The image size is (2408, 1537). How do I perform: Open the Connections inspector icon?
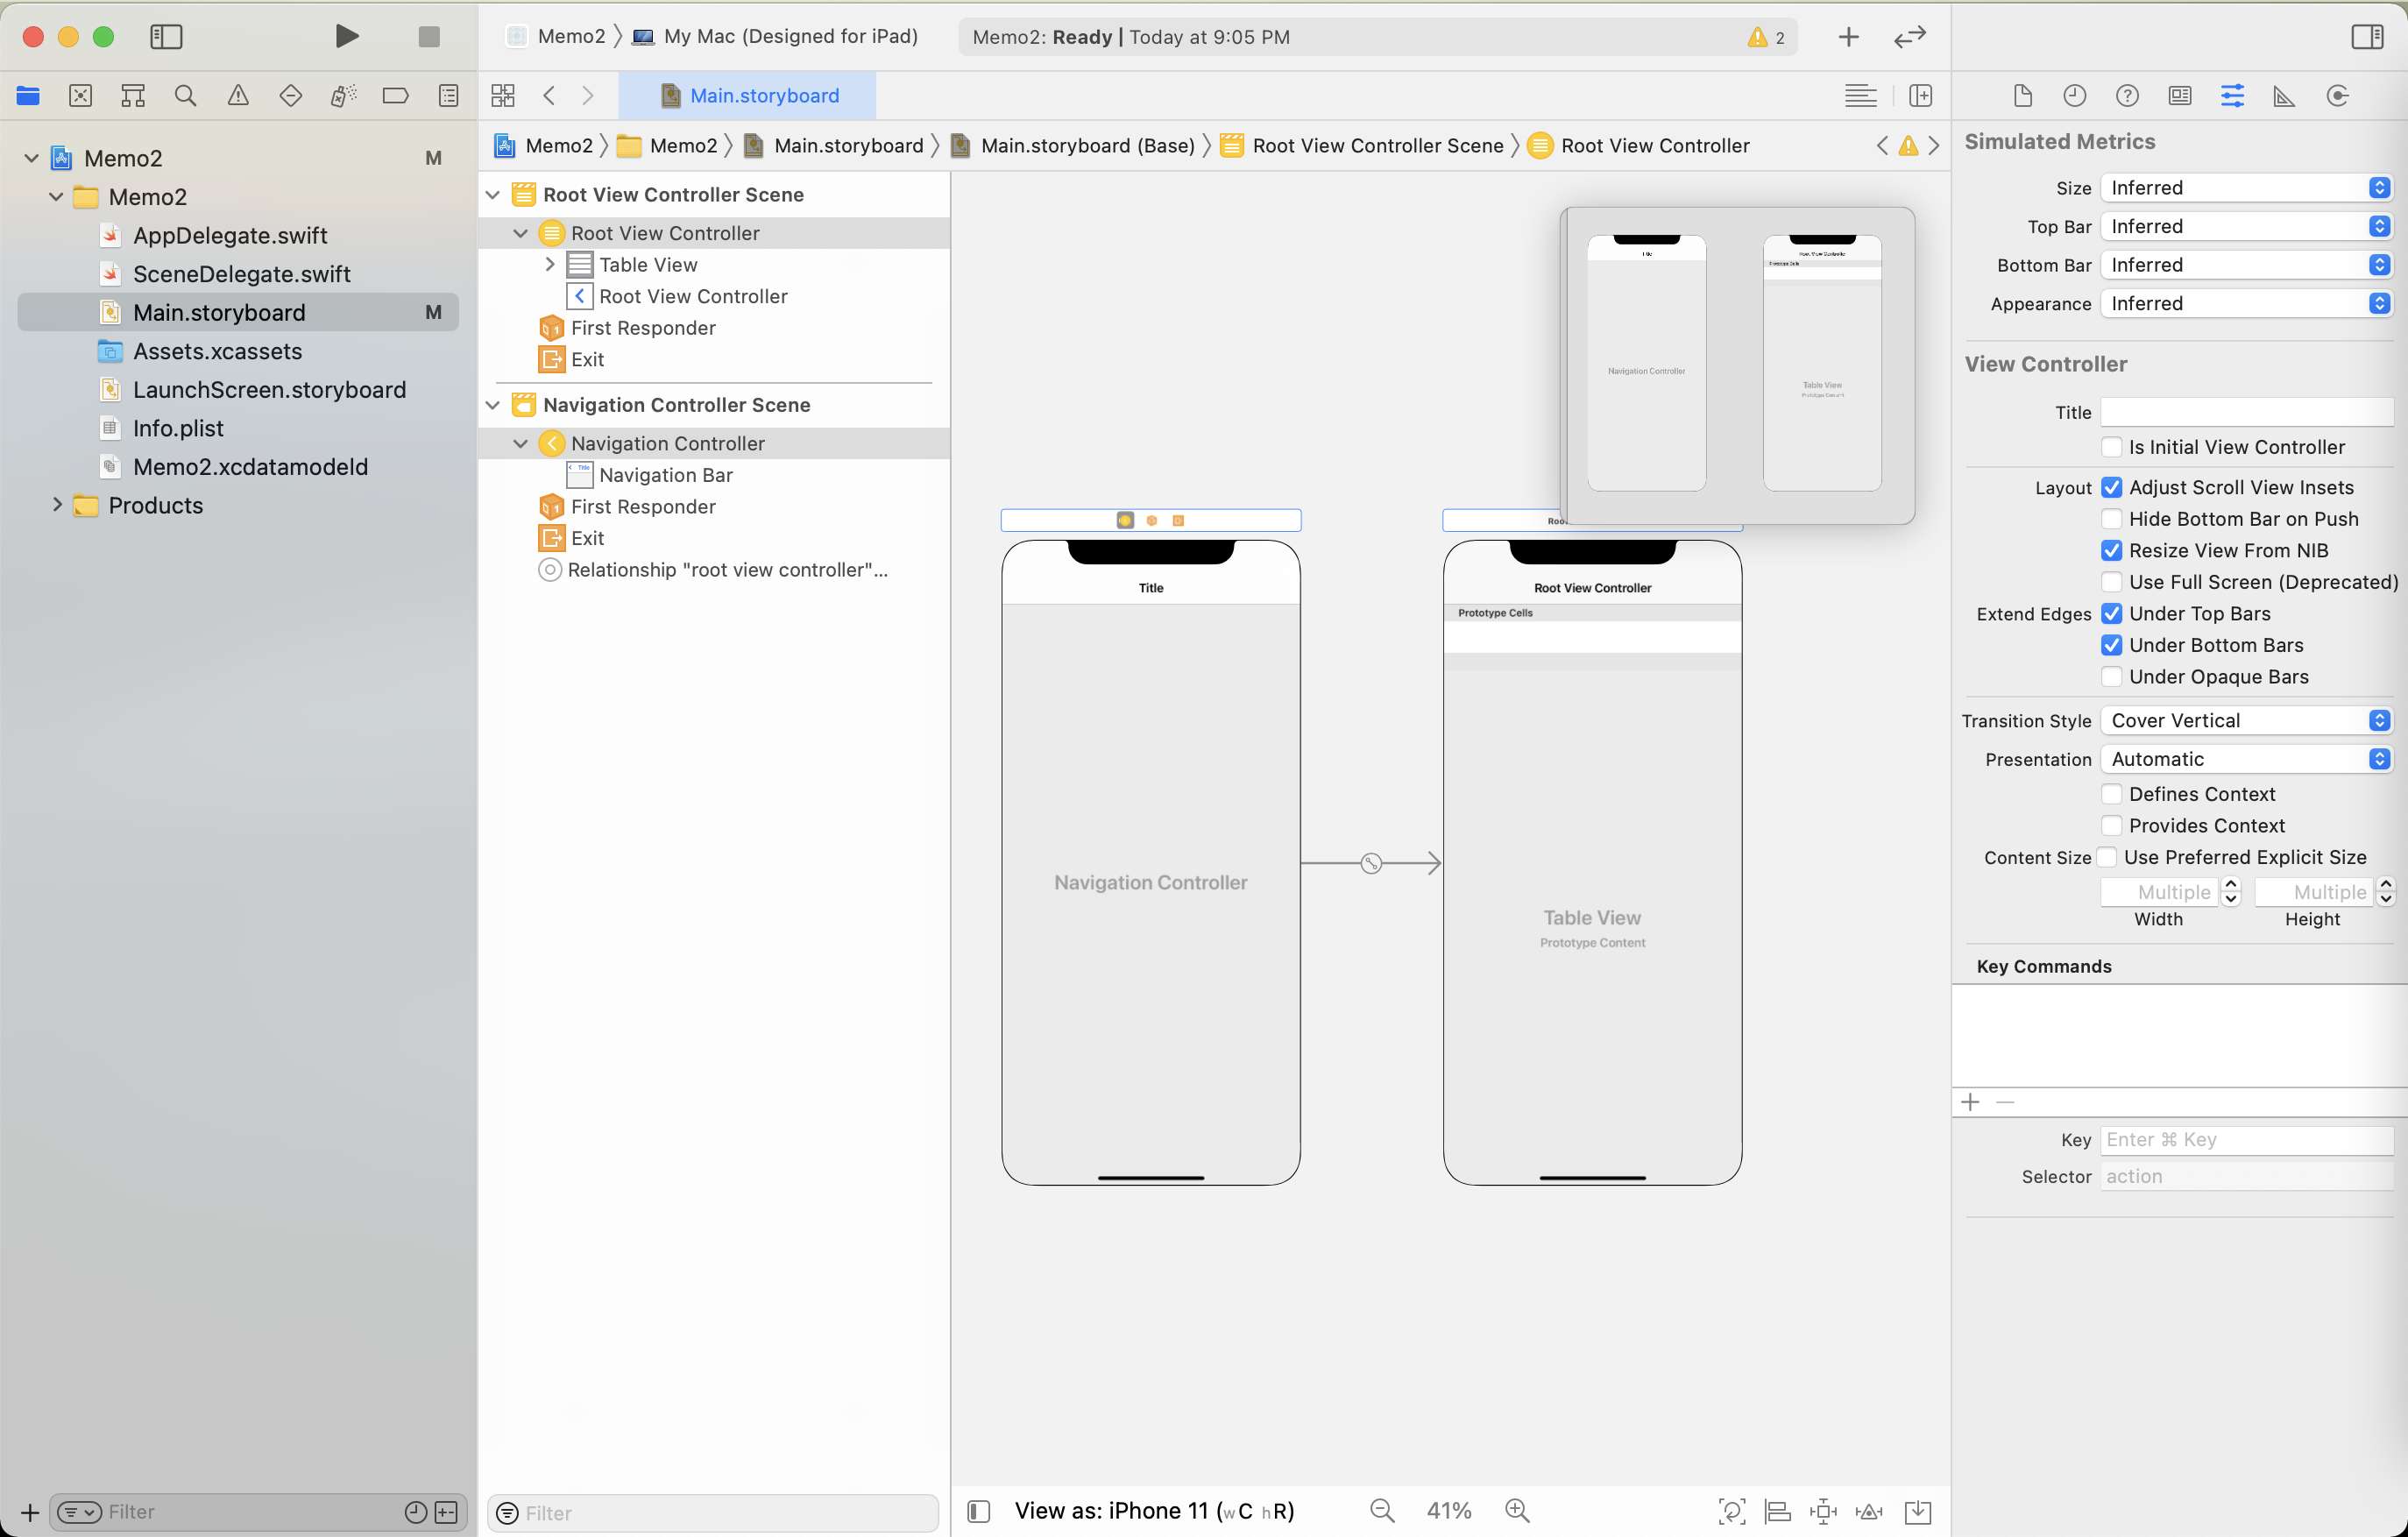click(x=2337, y=96)
